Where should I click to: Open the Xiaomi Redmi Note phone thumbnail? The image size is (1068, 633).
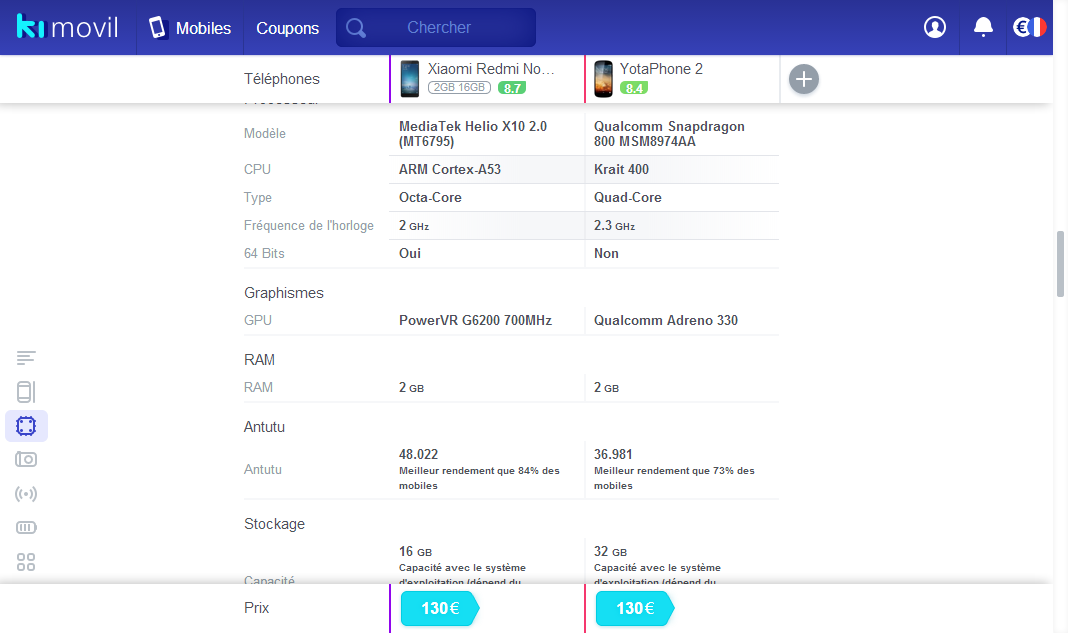[x=409, y=79]
